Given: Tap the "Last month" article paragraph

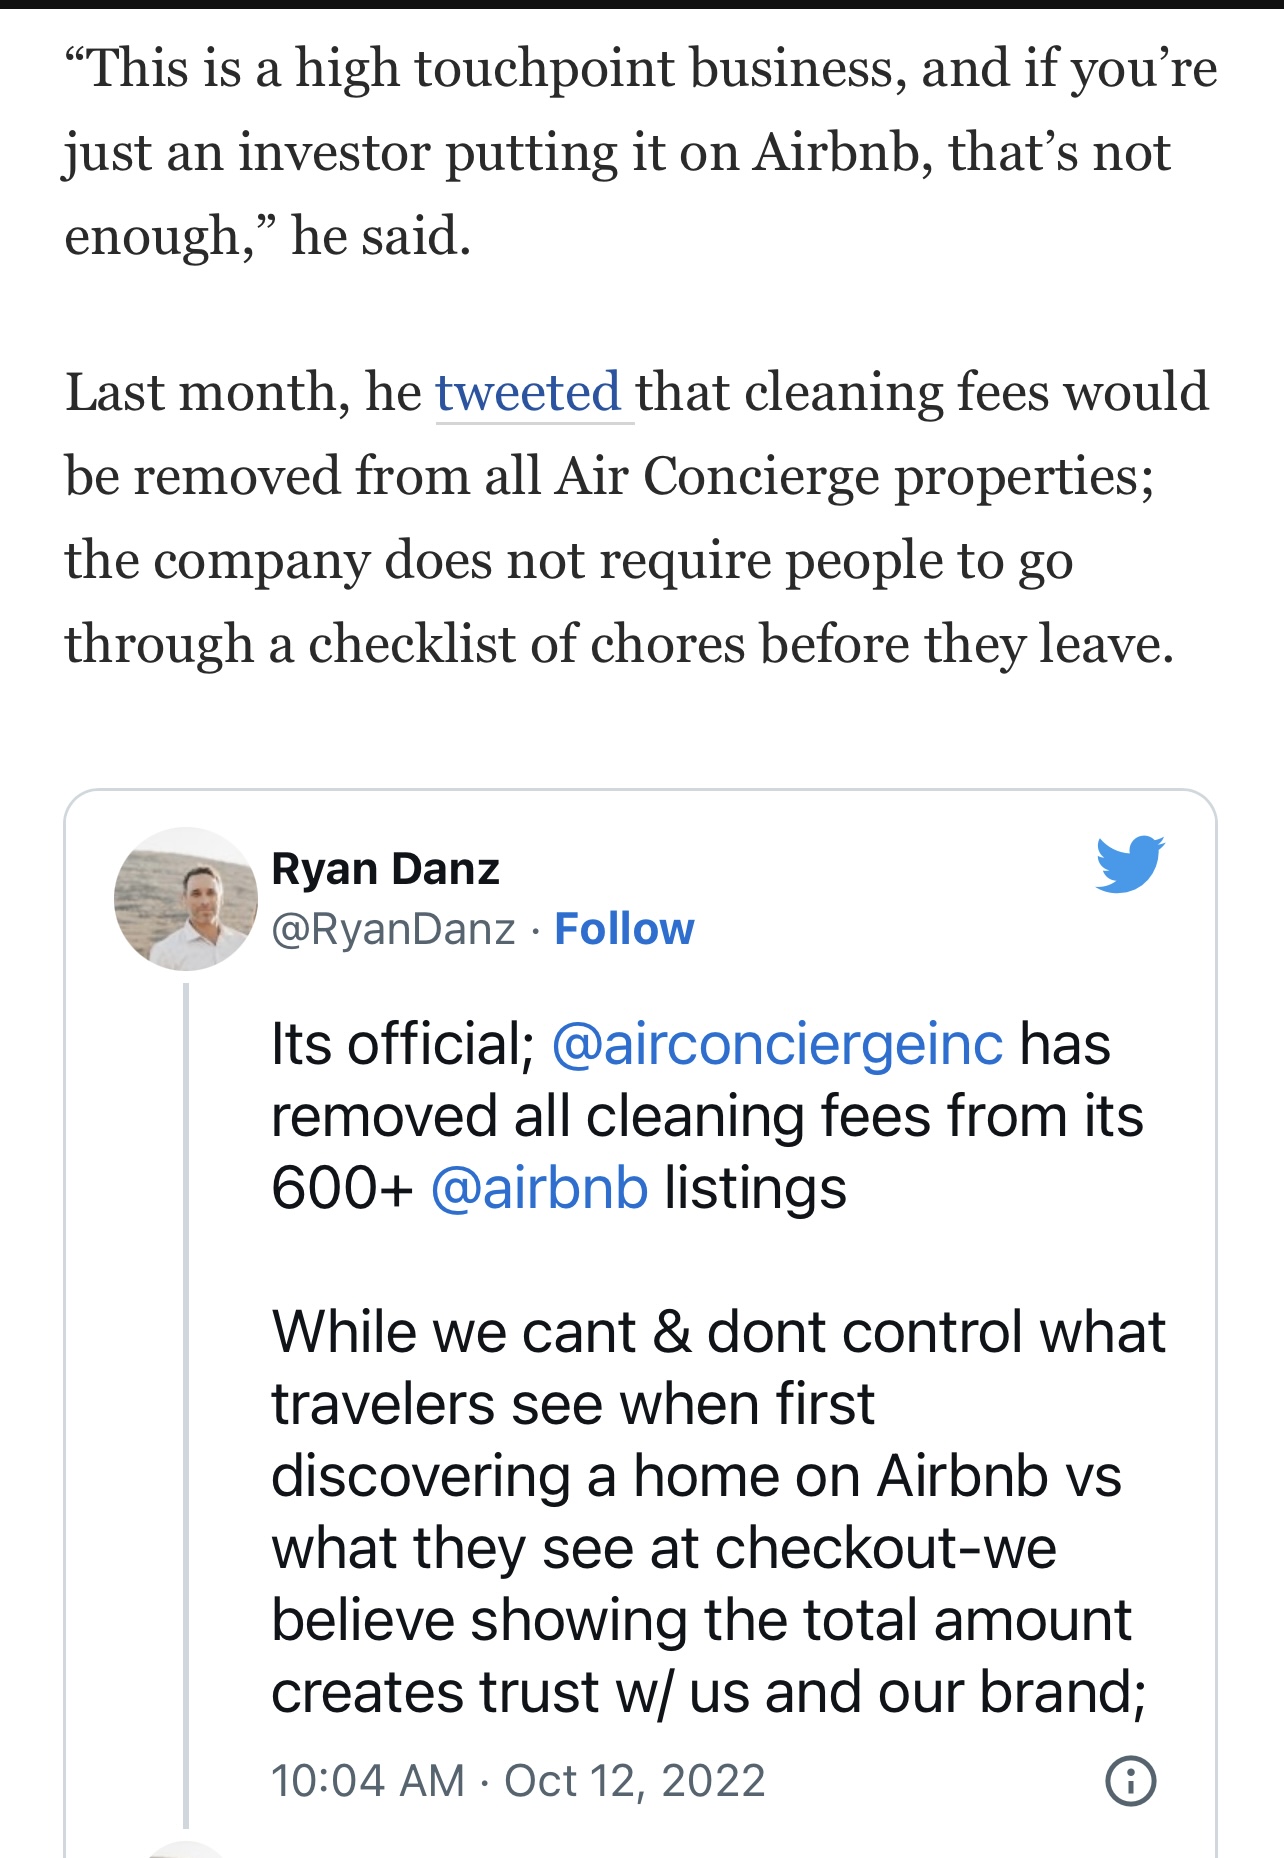Looking at the screenshot, I should click(x=637, y=517).
